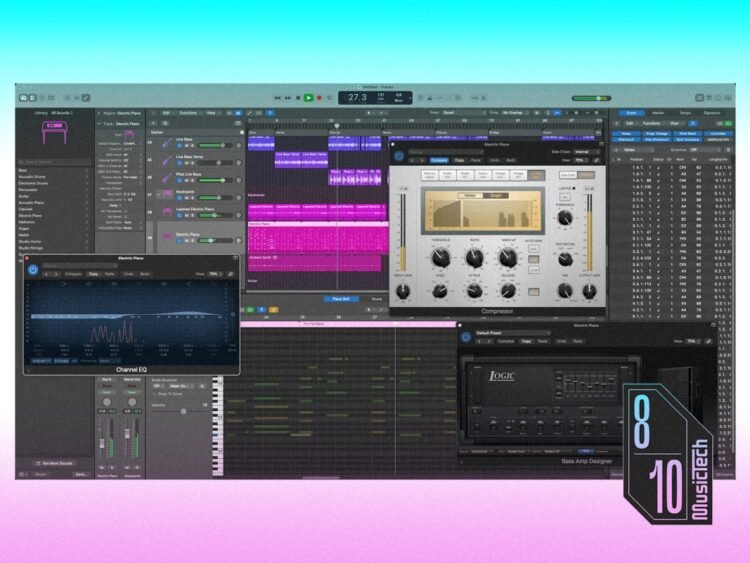Click the Electric Piano track icon
Screen dimensions: 750x563
pyautogui.click(x=167, y=236)
